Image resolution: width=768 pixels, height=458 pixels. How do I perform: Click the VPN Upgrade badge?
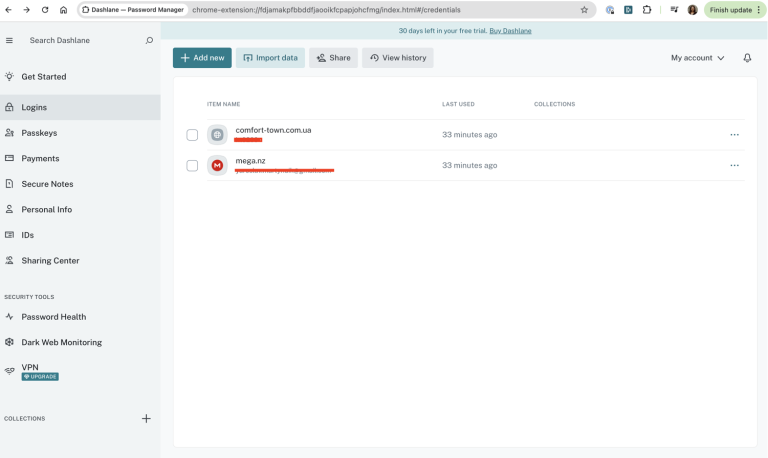[40, 377]
